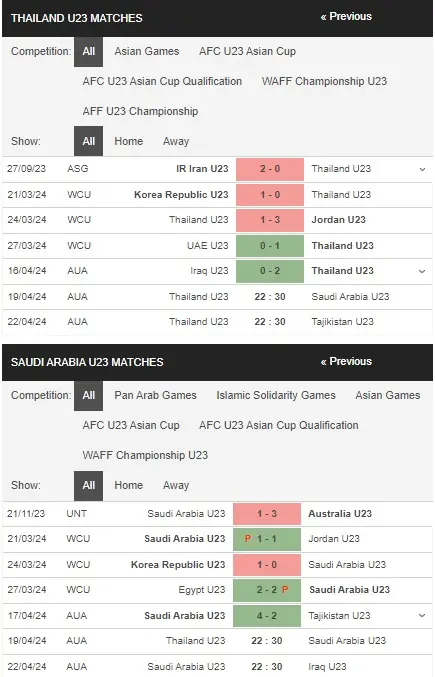435x677 pixels.
Task: Expand the Iraq U23 vs Thailand match chevron
Action: tap(422, 271)
